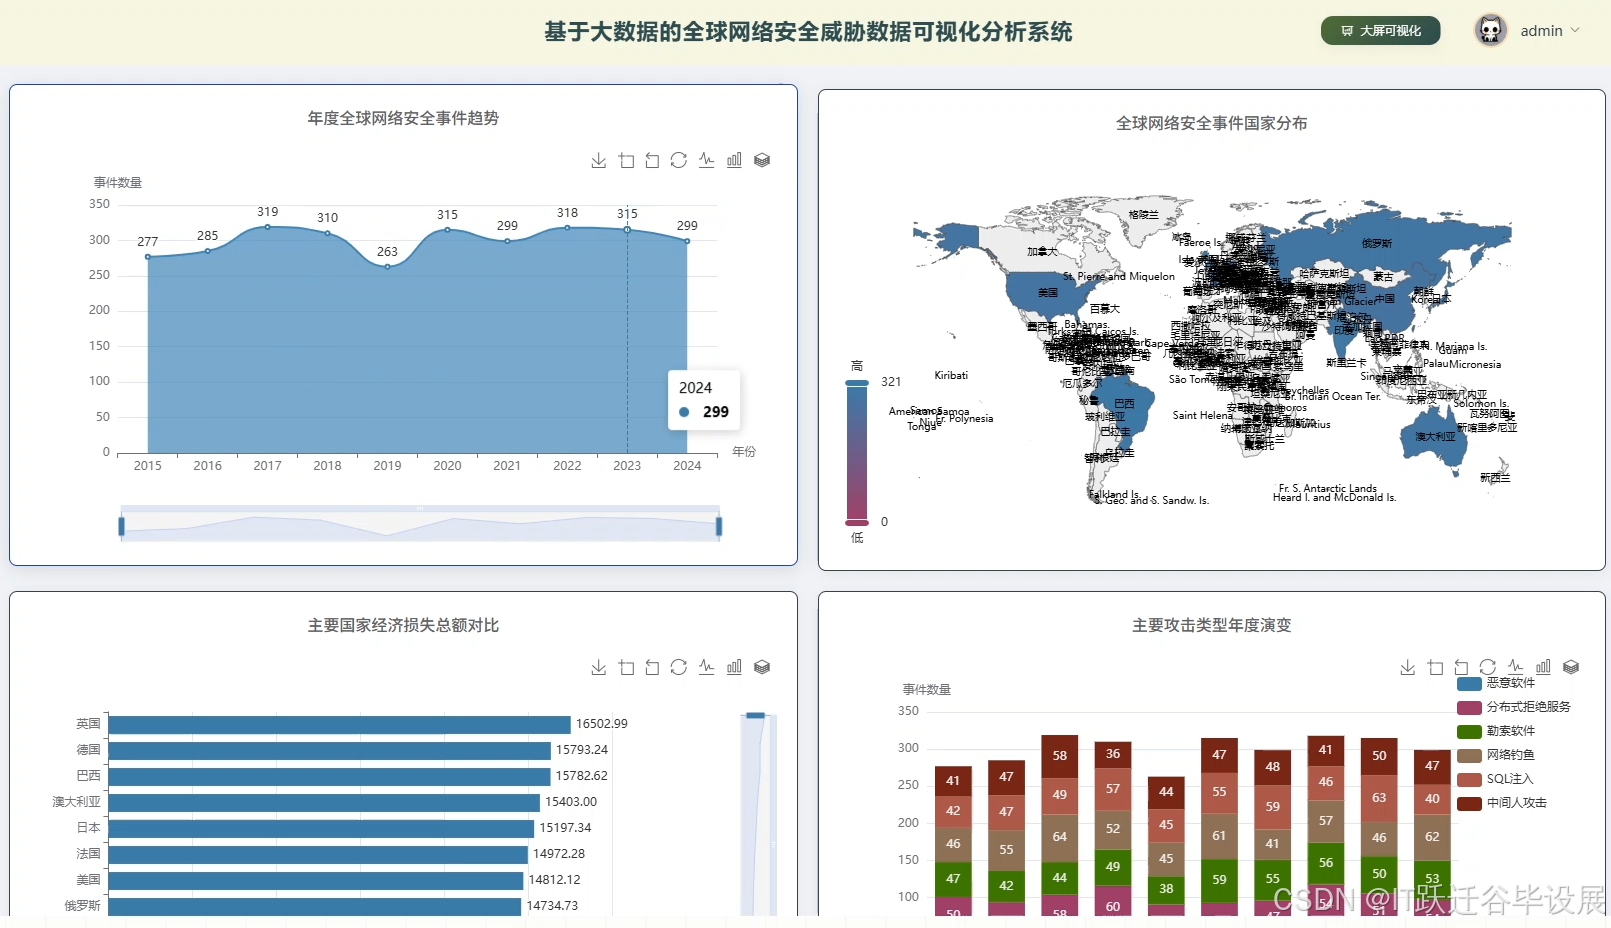Save the attack type evolution chart image
Image resolution: width=1611 pixels, height=928 pixels.
click(x=1407, y=667)
